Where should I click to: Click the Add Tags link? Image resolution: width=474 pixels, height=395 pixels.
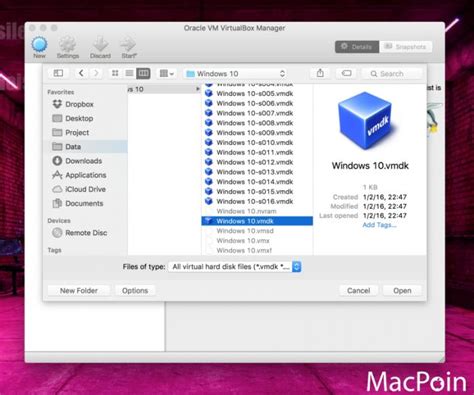379,225
